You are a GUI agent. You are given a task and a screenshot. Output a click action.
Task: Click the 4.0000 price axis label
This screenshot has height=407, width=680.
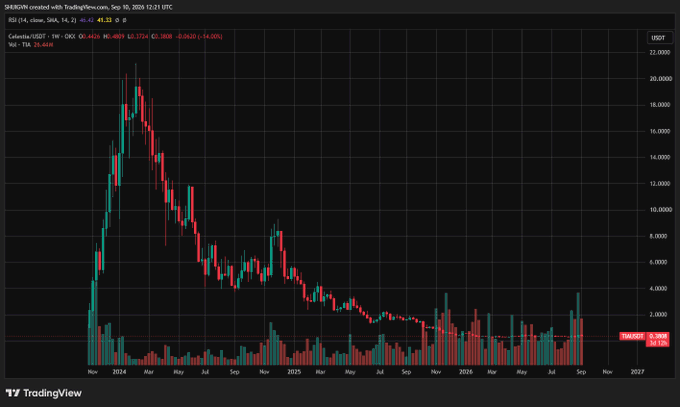(658, 289)
